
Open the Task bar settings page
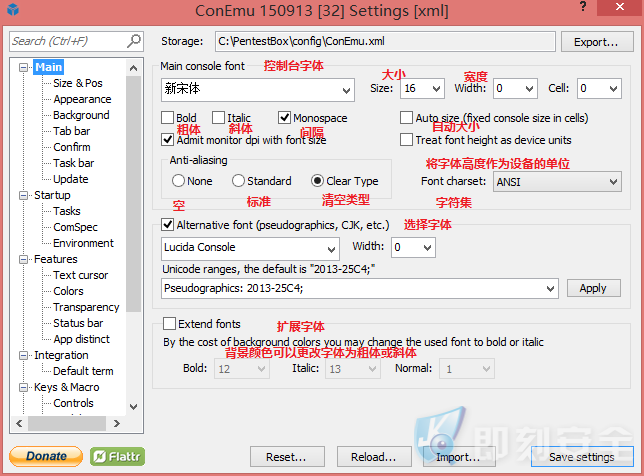tap(74, 163)
